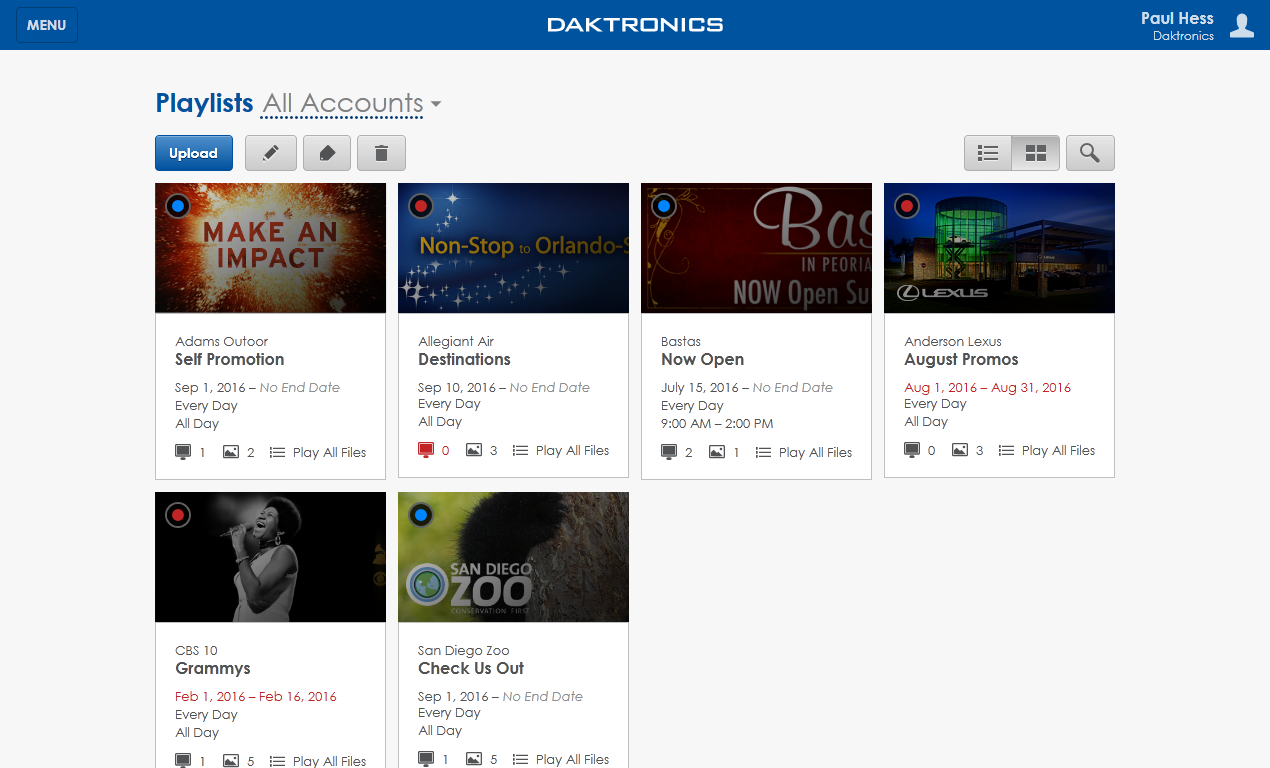Viewport: 1270px width, 768px height.
Task: Click 'San Diego Zoo' account text
Action: 464,650
